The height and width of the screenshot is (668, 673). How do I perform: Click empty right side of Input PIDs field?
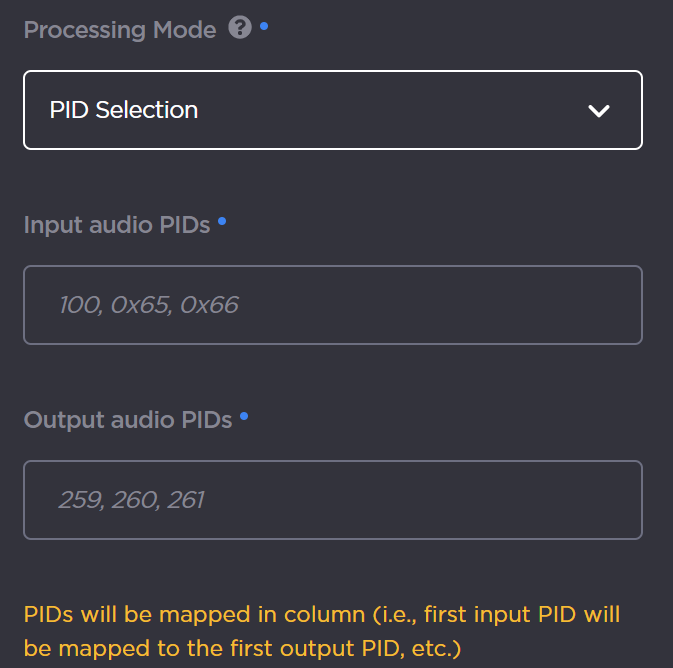520,305
